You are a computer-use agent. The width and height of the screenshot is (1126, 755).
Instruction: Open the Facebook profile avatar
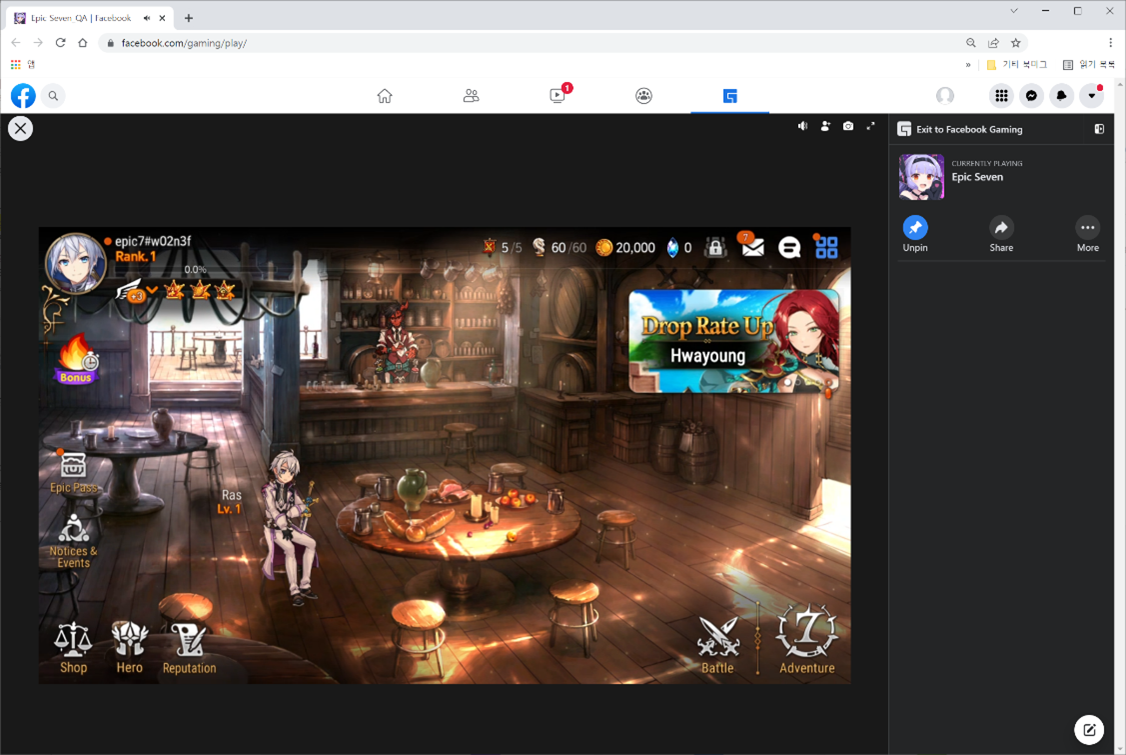(x=945, y=96)
